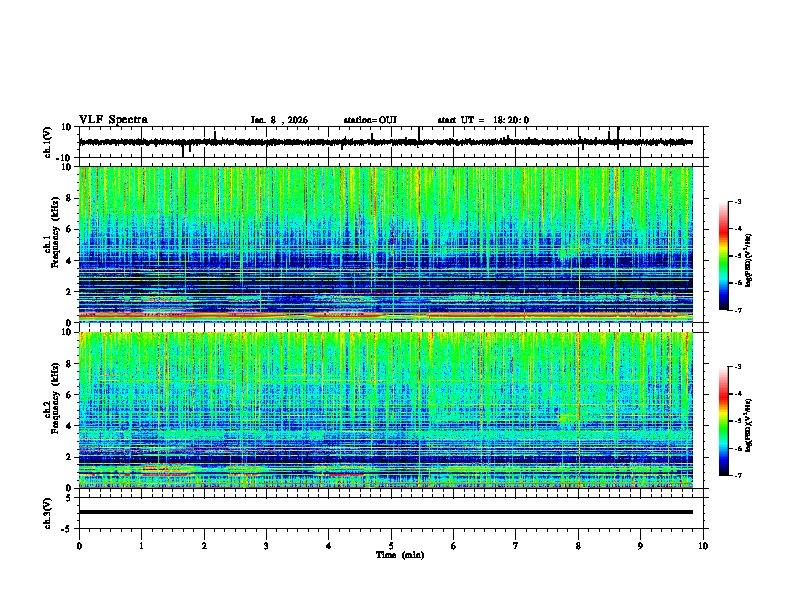
Task: Click the "ch.1(V)" waveform axis label
Action: pyautogui.click(x=48, y=142)
